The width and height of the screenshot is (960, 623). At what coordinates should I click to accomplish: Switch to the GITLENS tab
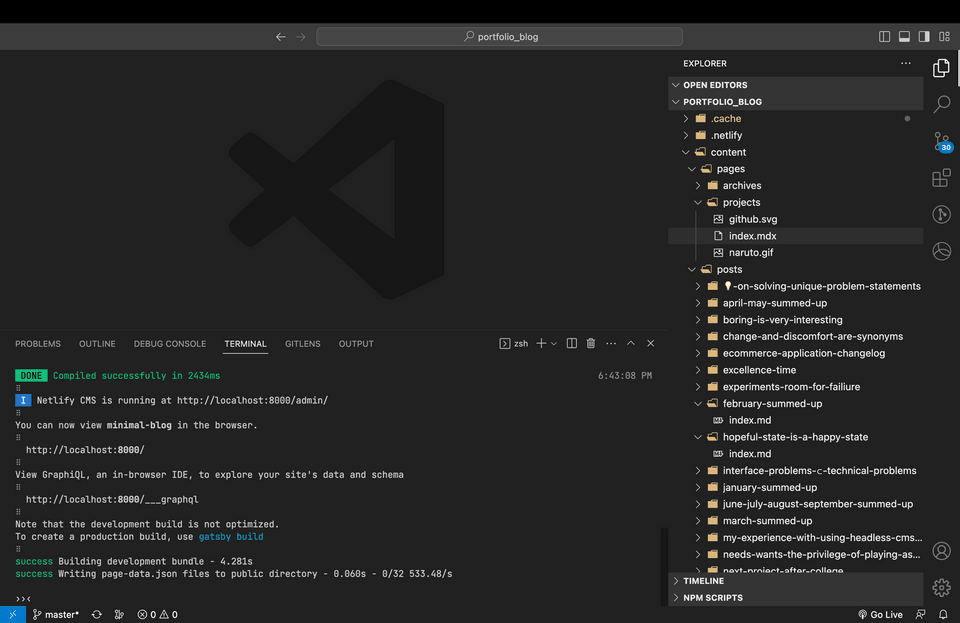click(x=302, y=344)
